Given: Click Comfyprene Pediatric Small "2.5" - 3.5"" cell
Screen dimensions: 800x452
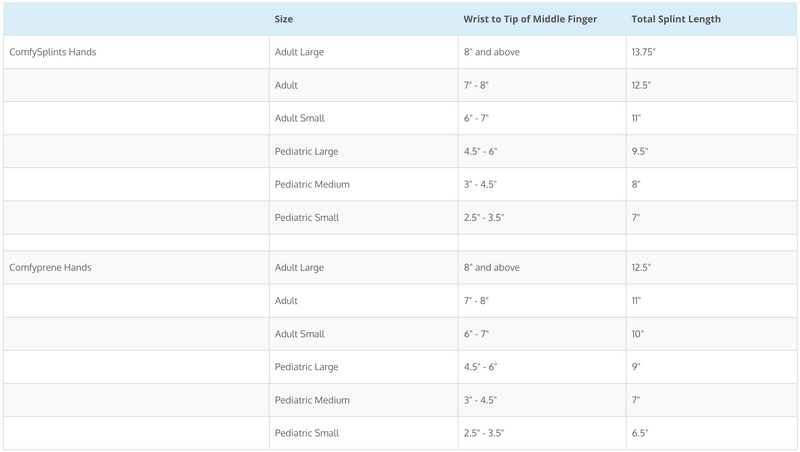Looking at the screenshot, I should [x=484, y=433].
